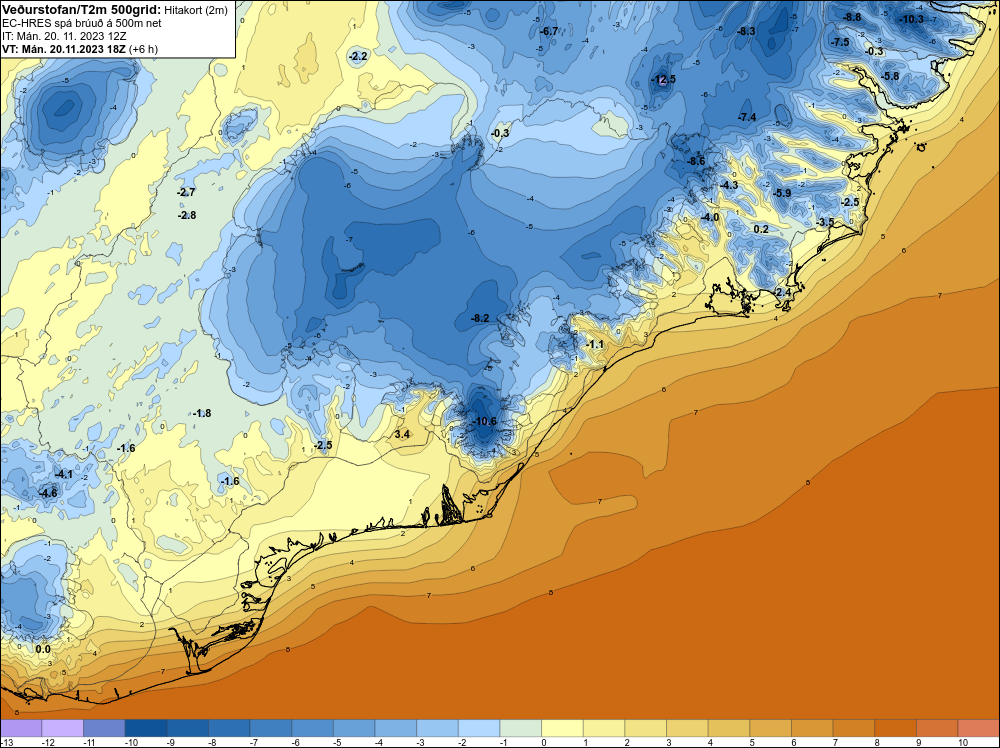
Task: Click the -13 label in the color legend
Action: coord(6,742)
